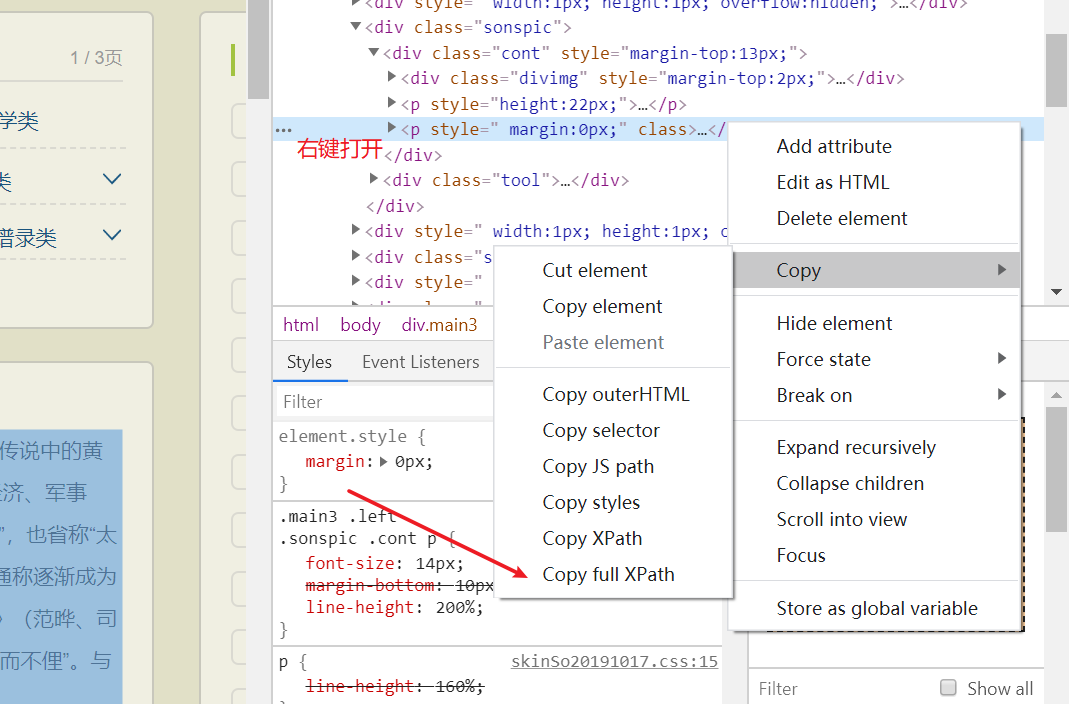
Task: Choose Copy JS path
Action: click(598, 467)
